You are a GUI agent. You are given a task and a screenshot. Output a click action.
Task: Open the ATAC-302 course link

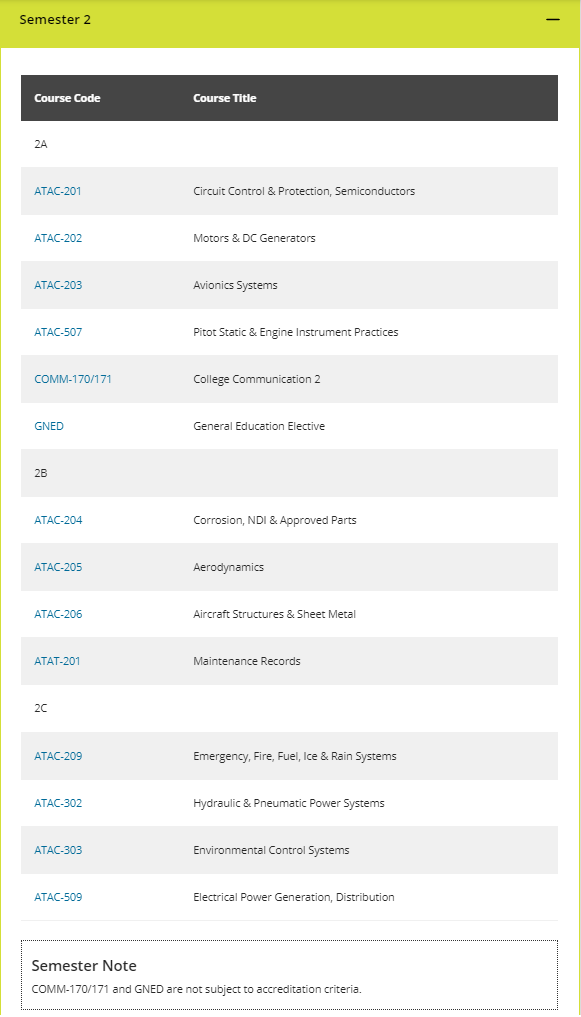pos(58,803)
